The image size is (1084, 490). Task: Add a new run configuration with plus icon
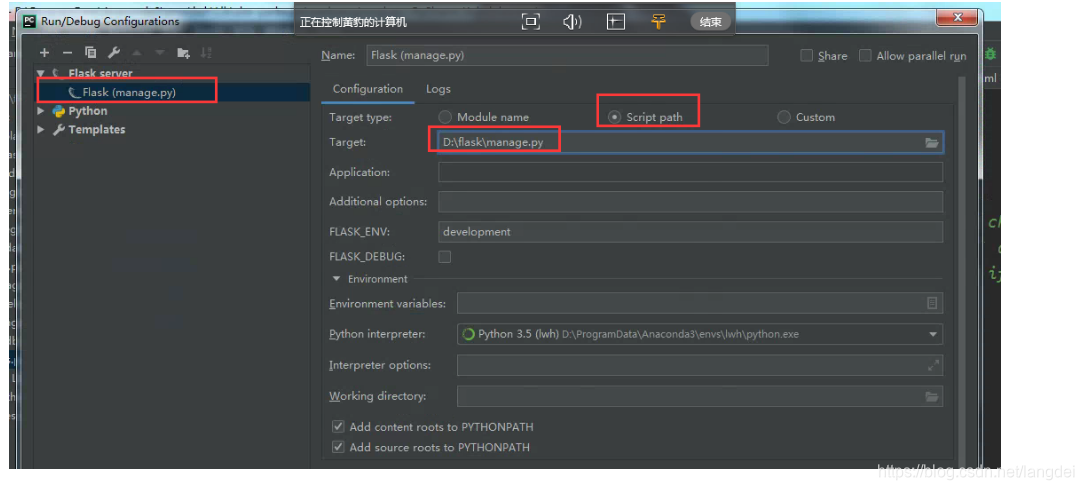[x=44, y=53]
